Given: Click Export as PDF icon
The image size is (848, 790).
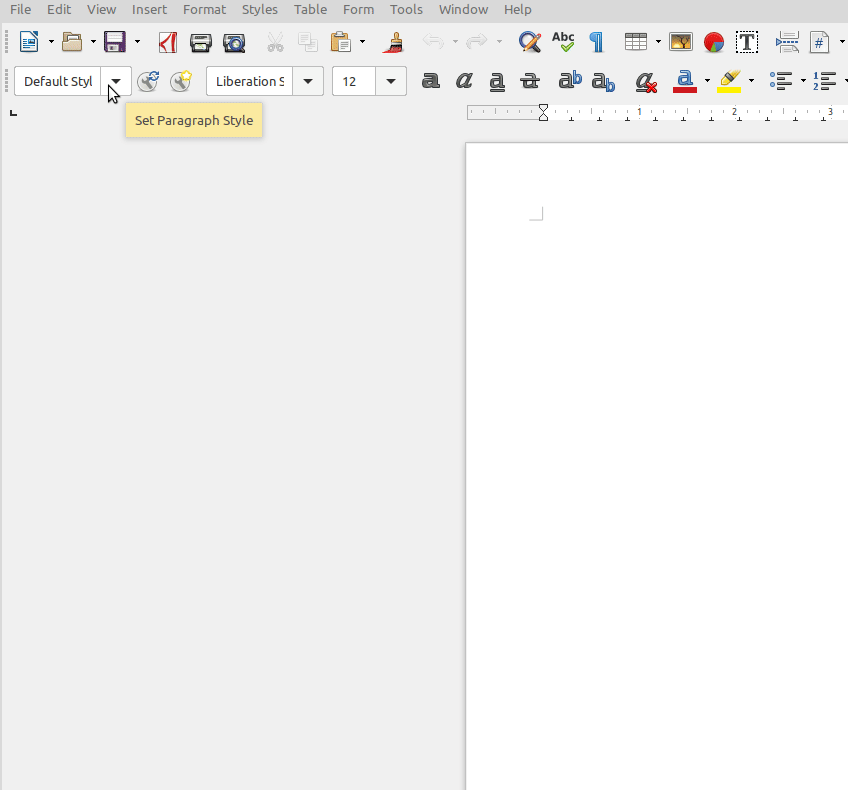Looking at the screenshot, I should [167, 42].
